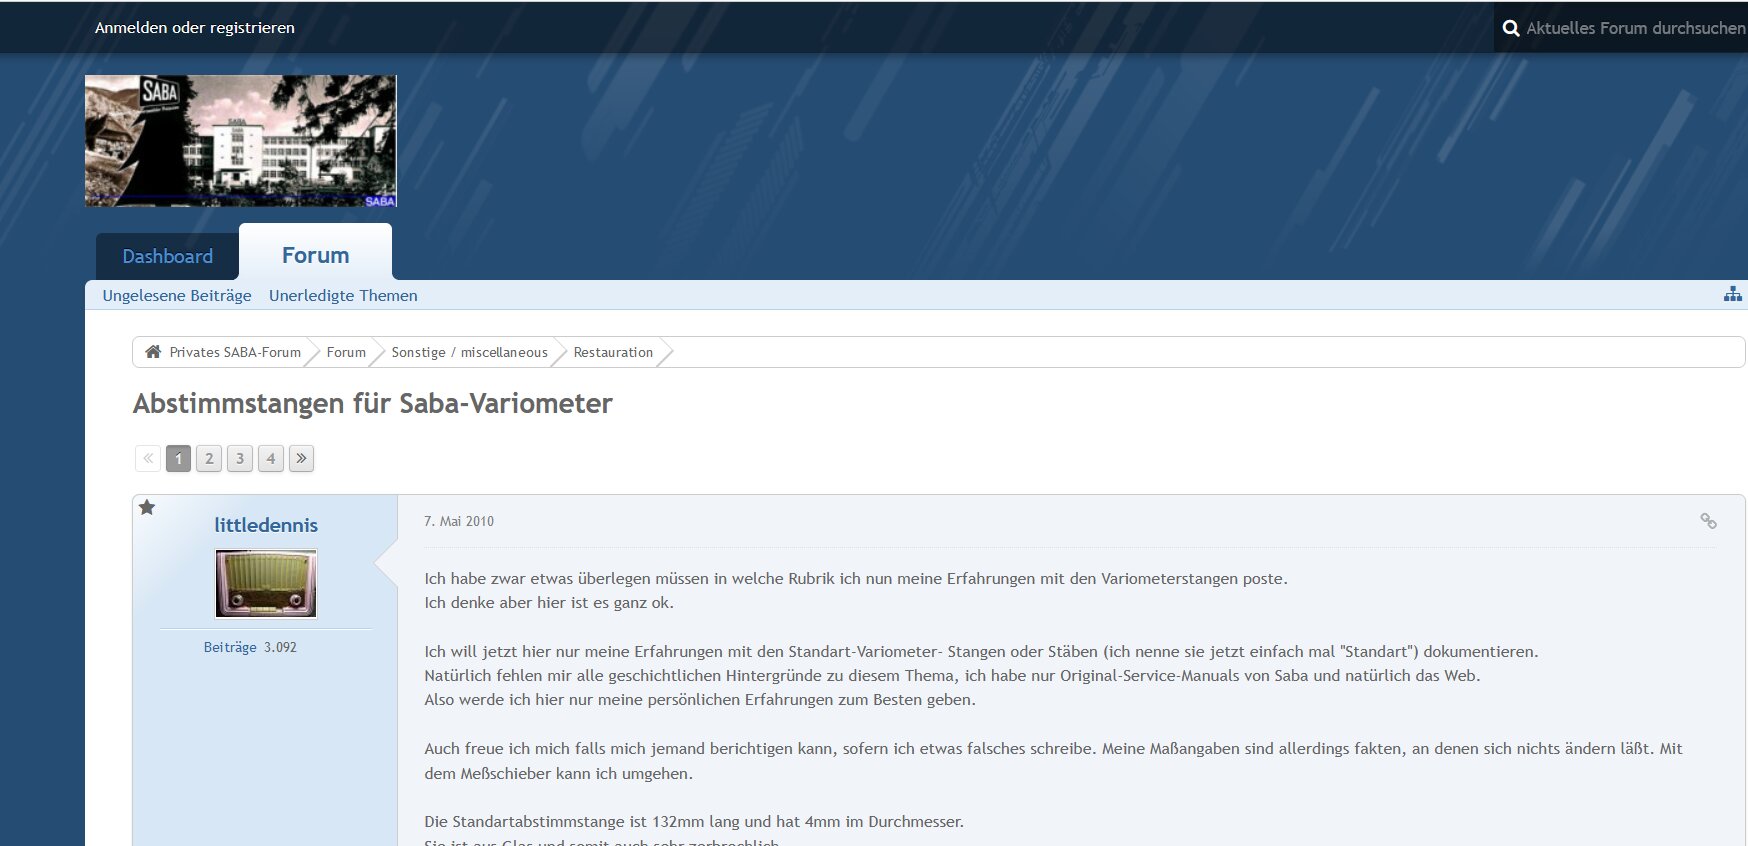Open 'Sonstige / miscellaneous' breadcrumb
The image size is (1748, 846).
tap(469, 352)
